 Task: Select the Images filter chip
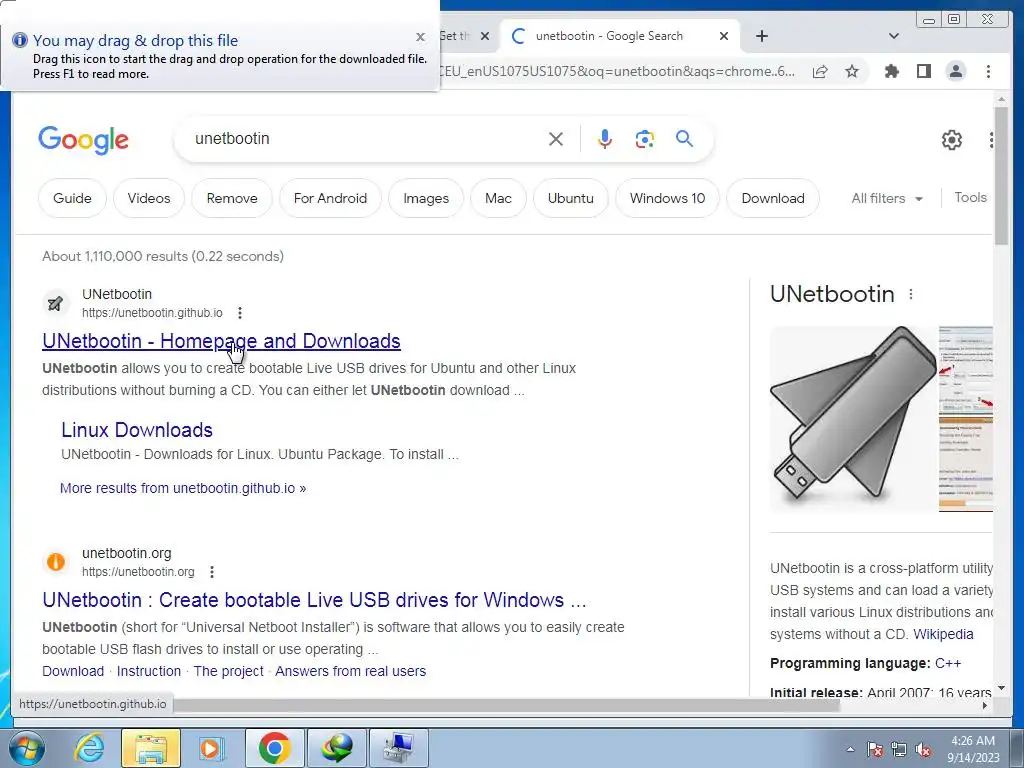tap(426, 199)
